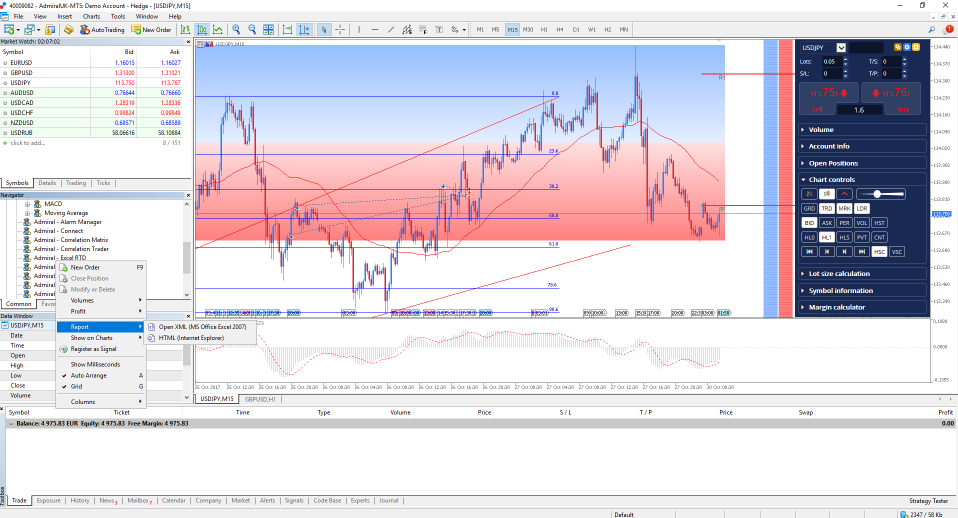
Task: Toggle Grid option in context menu
Action: 101,387
